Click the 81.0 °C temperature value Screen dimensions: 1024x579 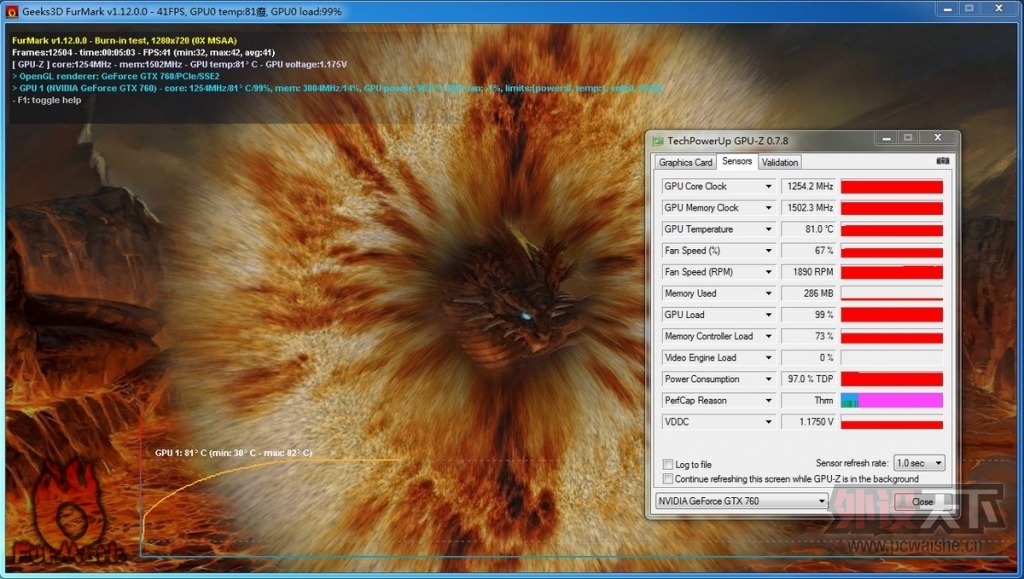(808, 230)
